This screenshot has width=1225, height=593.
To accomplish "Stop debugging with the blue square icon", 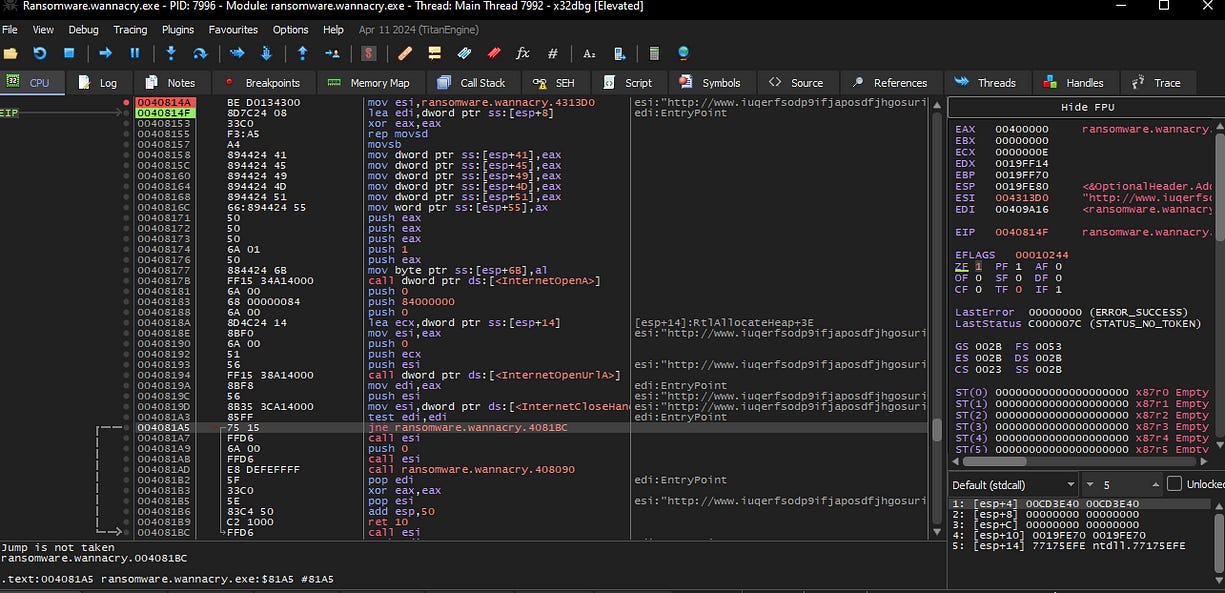I will pyautogui.click(x=69, y=53).
